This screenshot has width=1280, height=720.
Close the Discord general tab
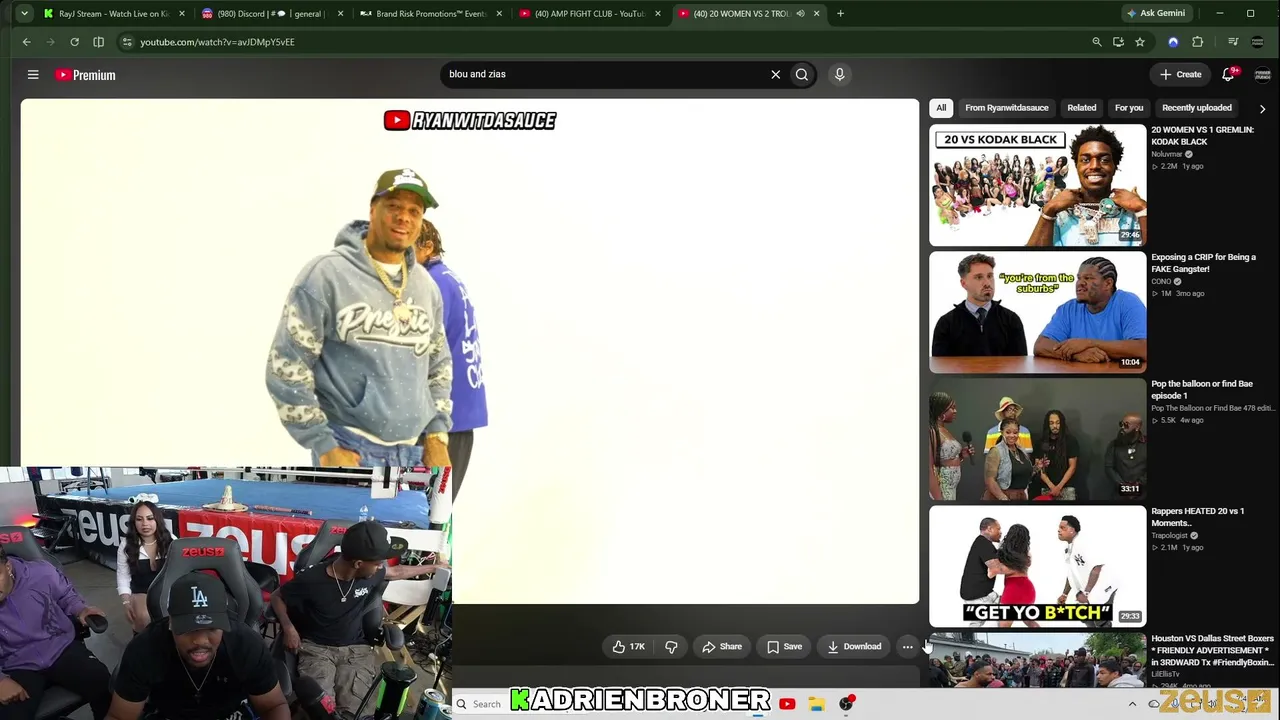point(341,14)
